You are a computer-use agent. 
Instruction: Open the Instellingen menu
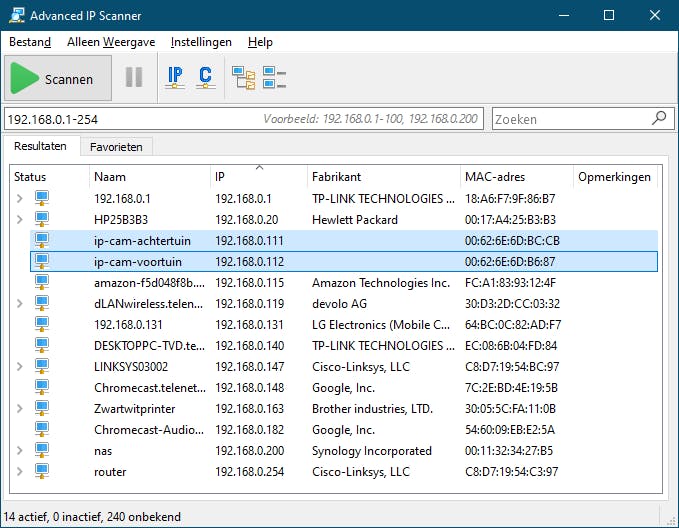201,42
